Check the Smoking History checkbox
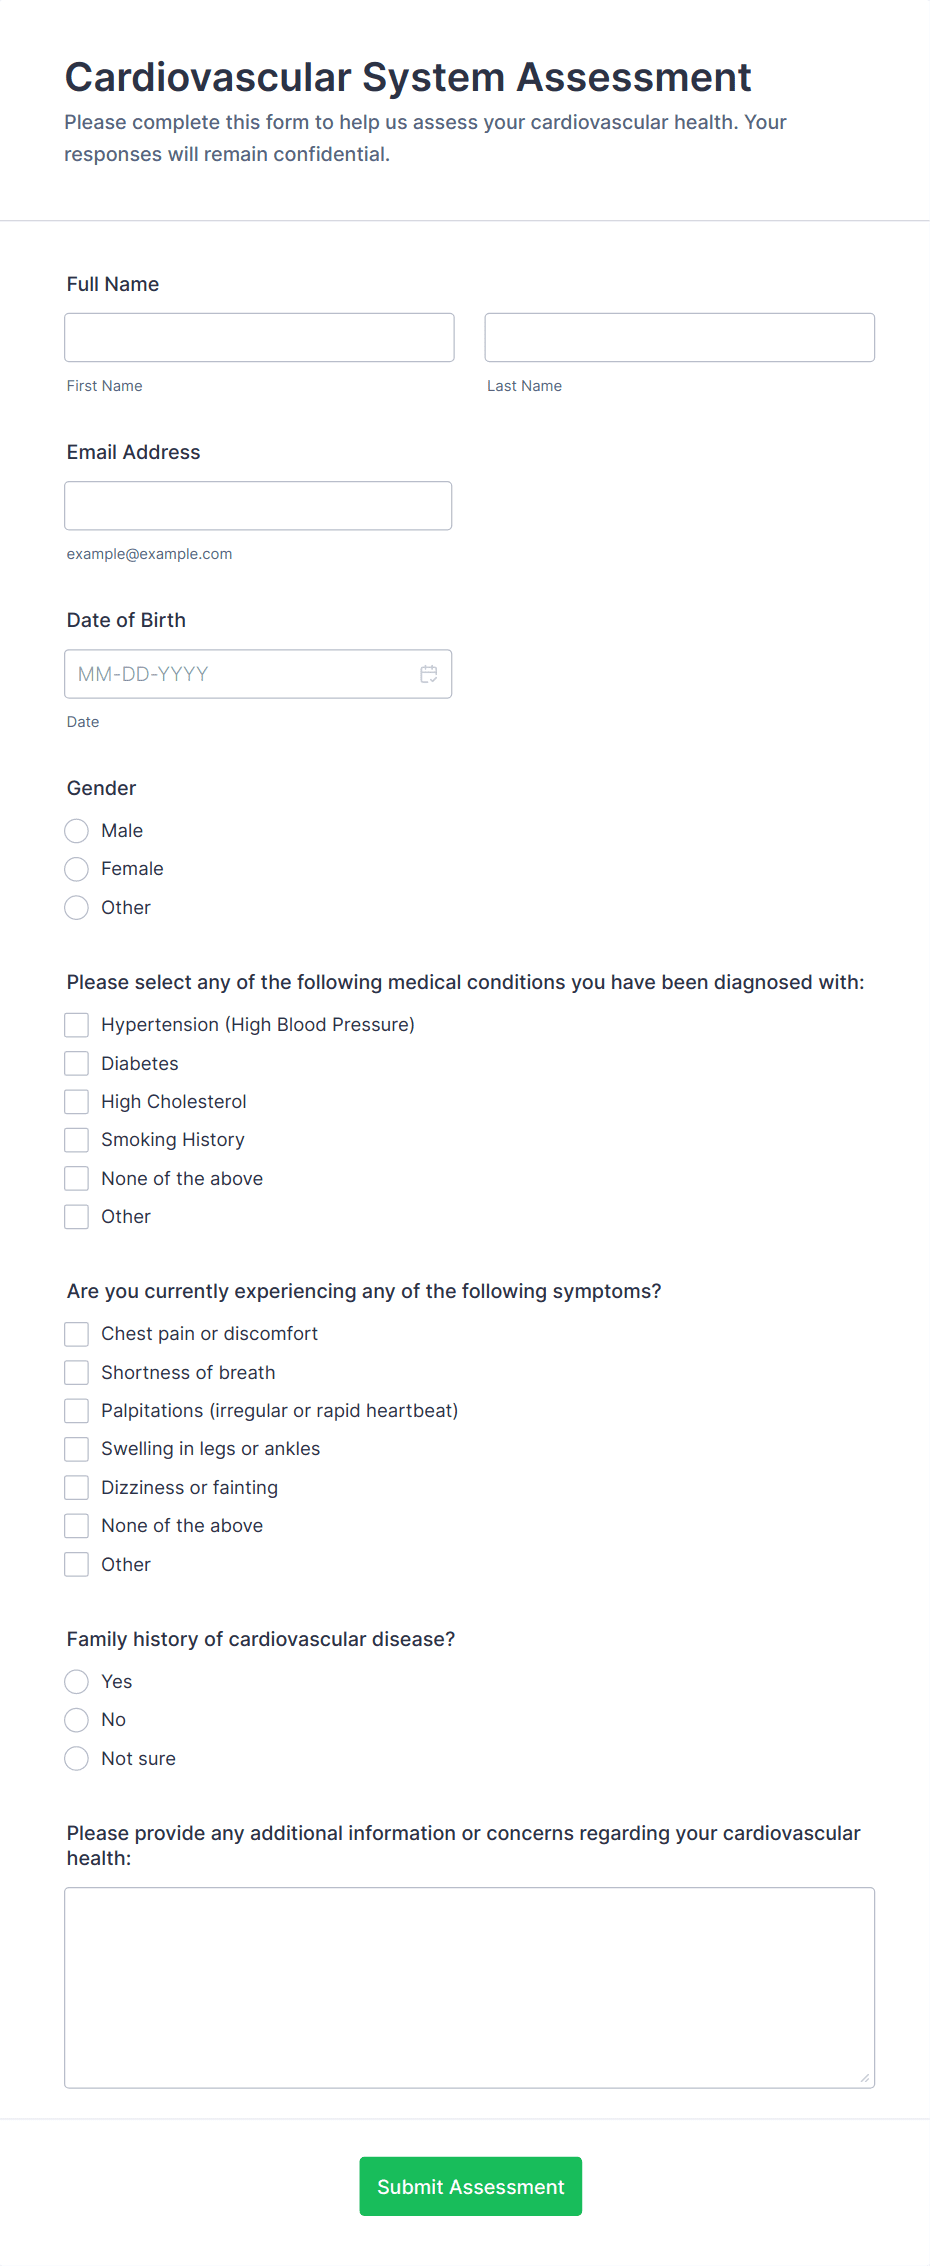The height and width of the screenshot is (2266, 930). (76, 1139)
